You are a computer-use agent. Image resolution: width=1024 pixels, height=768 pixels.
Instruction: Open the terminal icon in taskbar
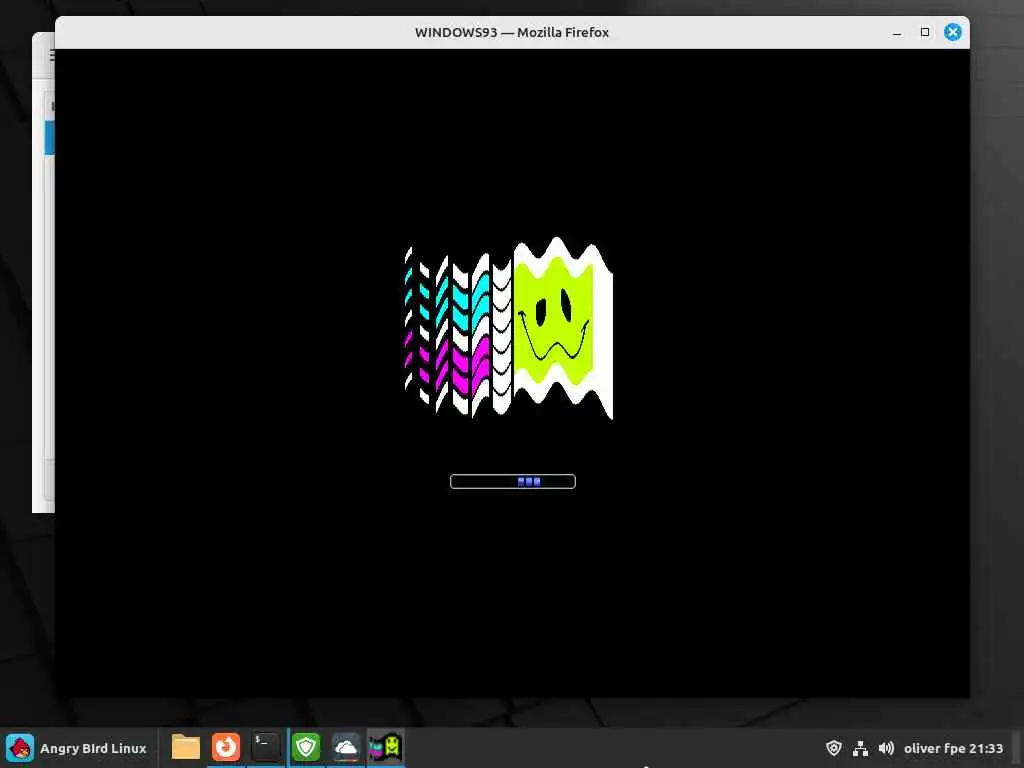click(266, 747)
